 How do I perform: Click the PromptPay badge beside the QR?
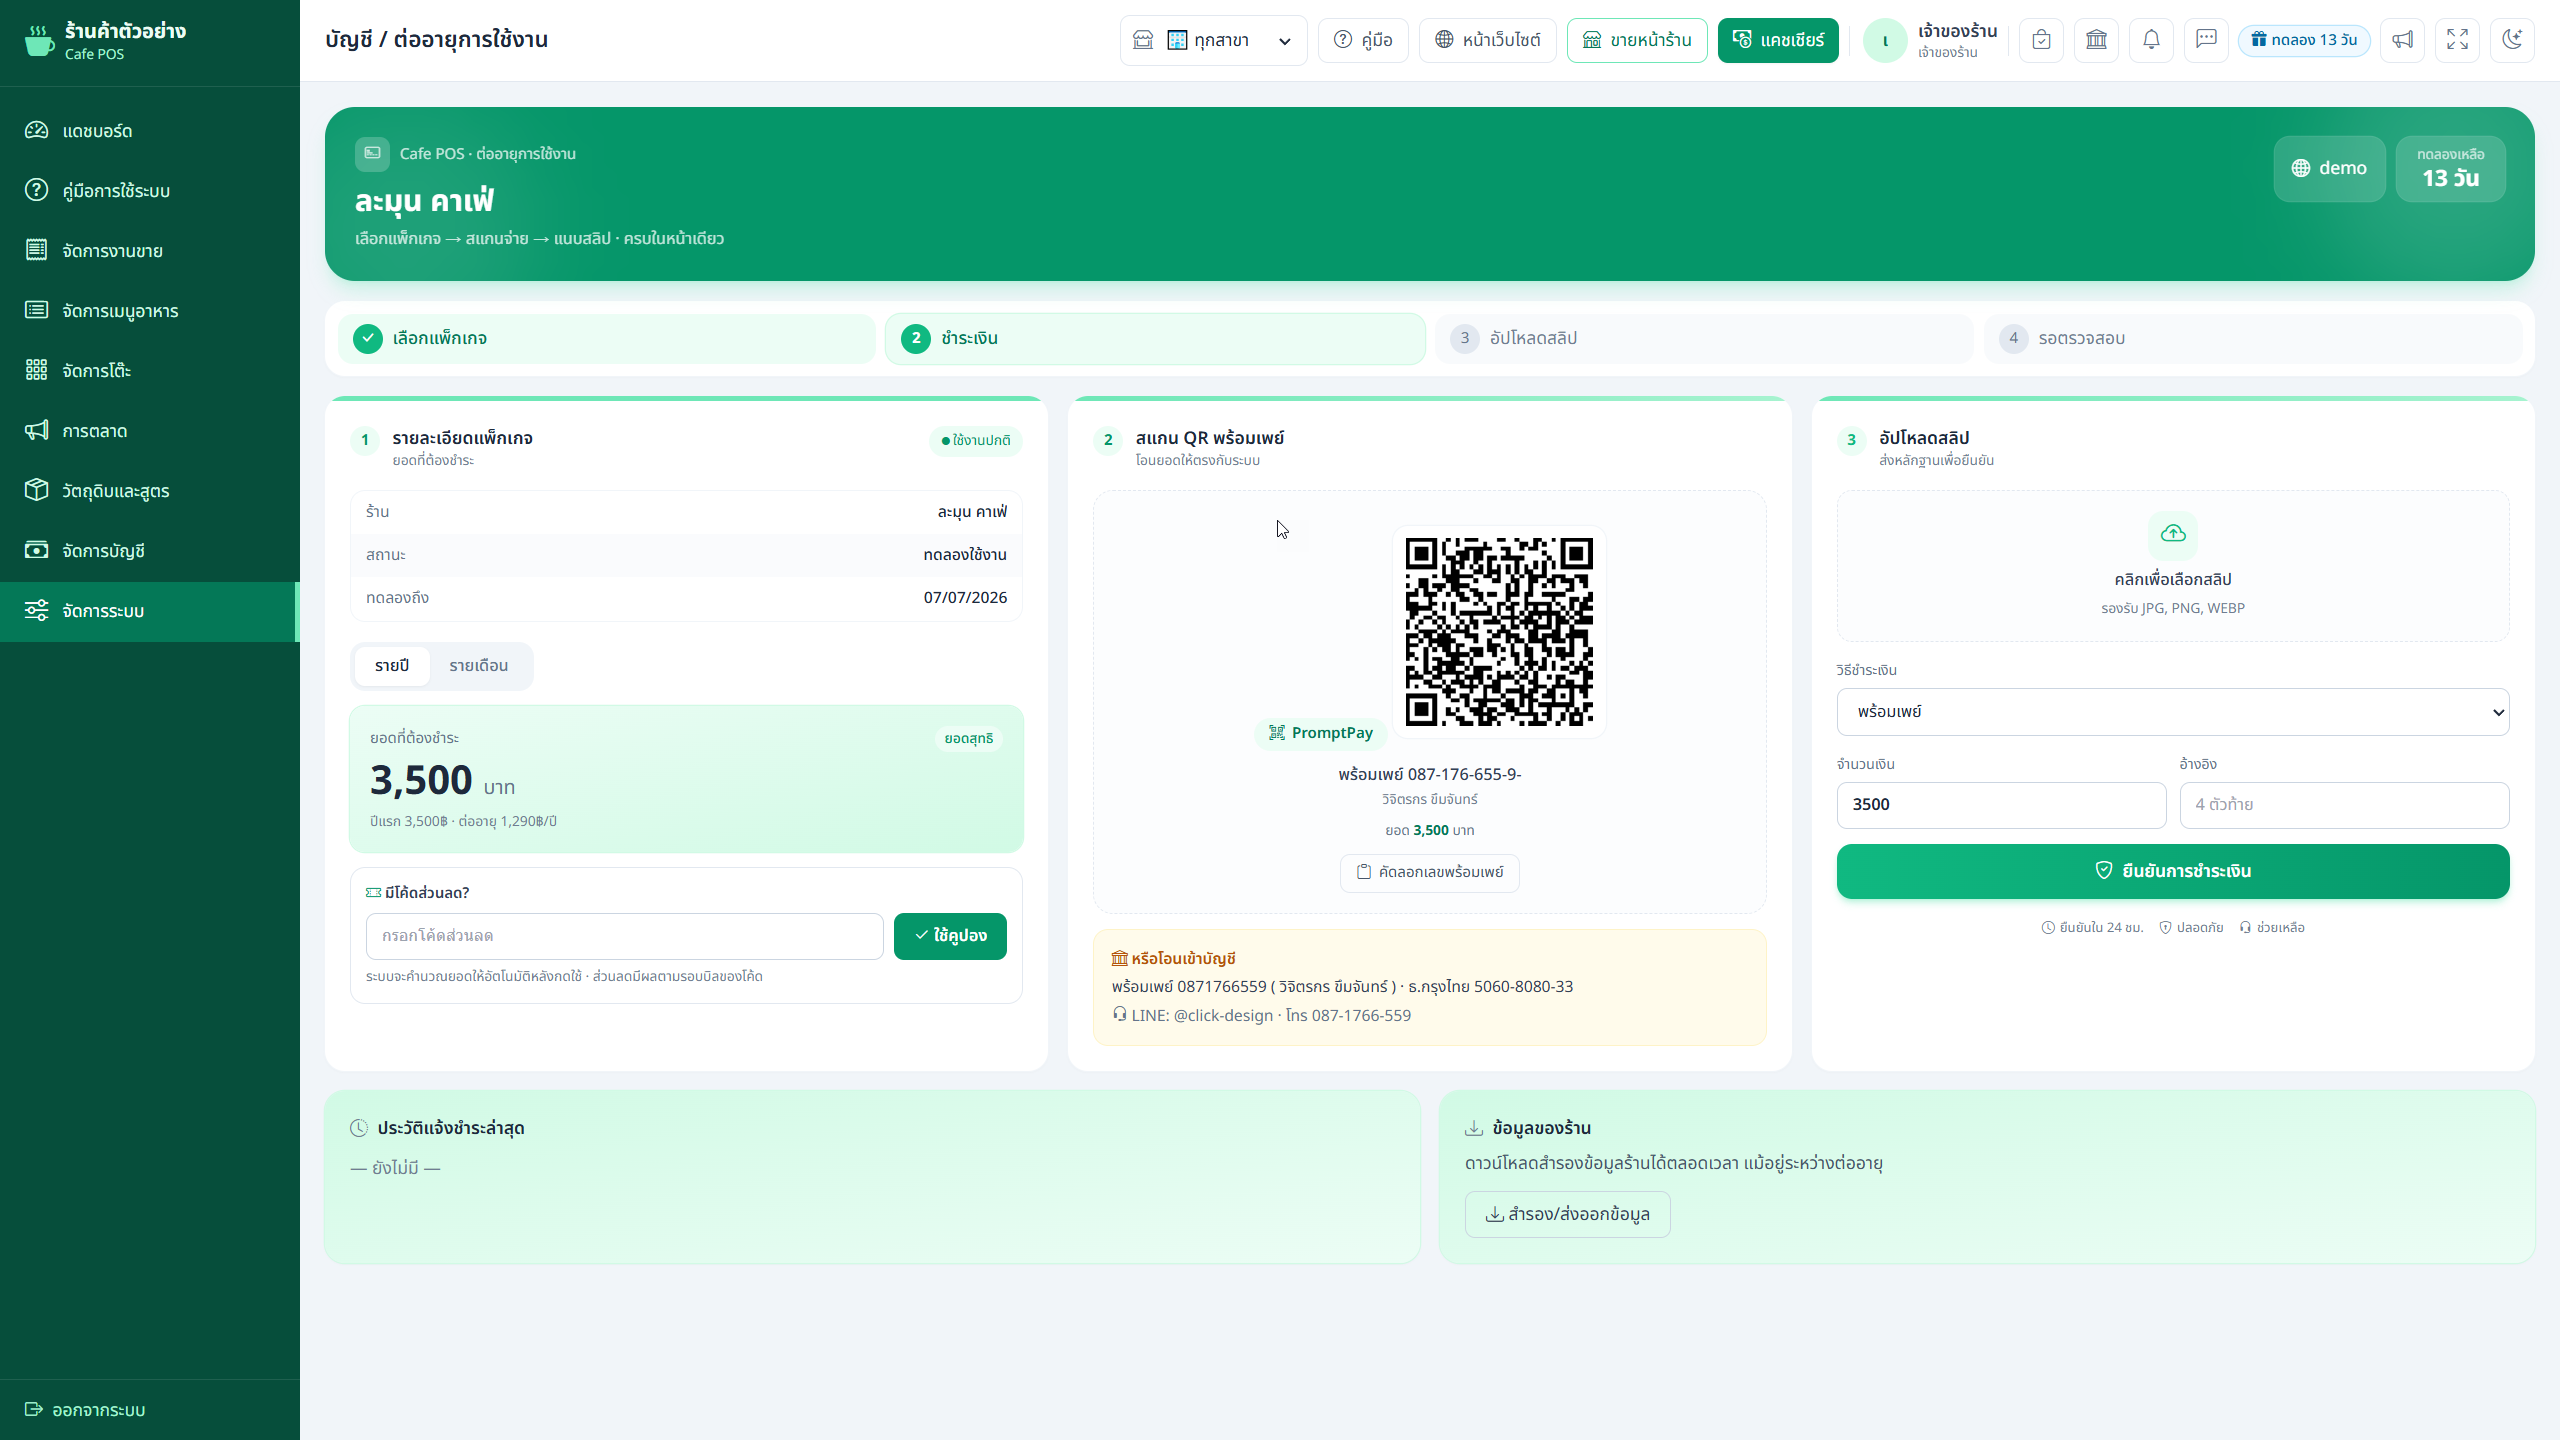pos(1321,733)
